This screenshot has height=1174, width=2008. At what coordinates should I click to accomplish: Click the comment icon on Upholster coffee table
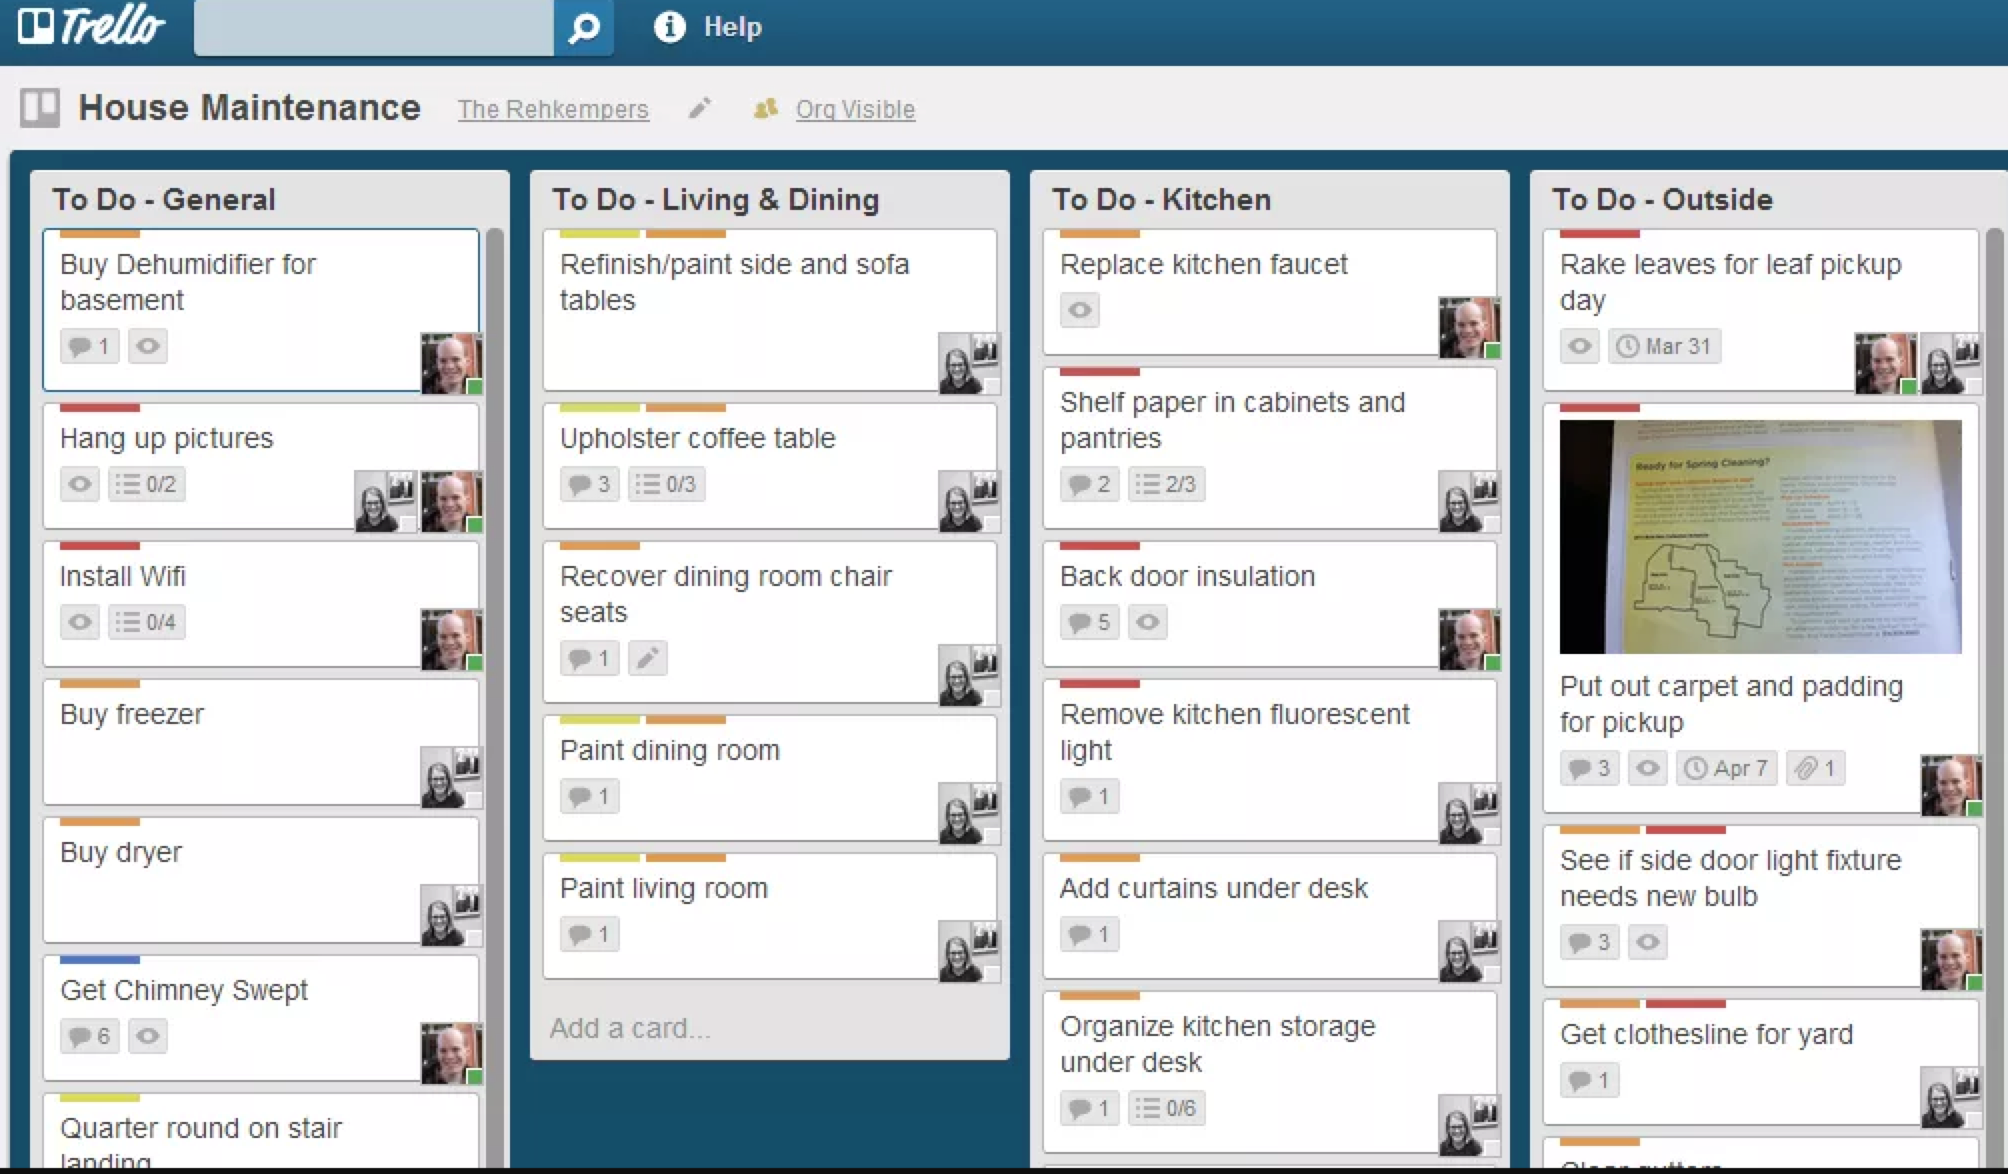coord(579,484)
